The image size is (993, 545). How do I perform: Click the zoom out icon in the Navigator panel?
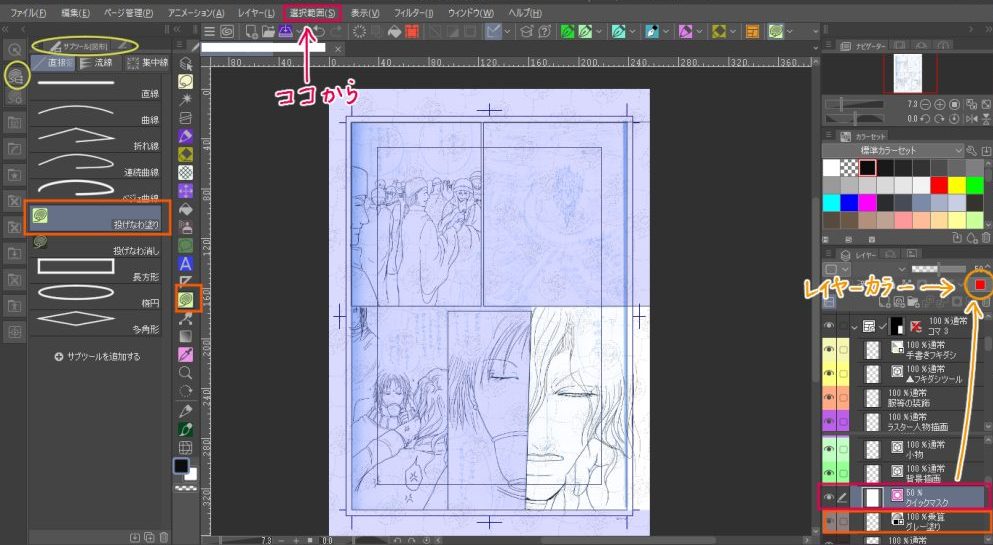[x=926, y=104]
